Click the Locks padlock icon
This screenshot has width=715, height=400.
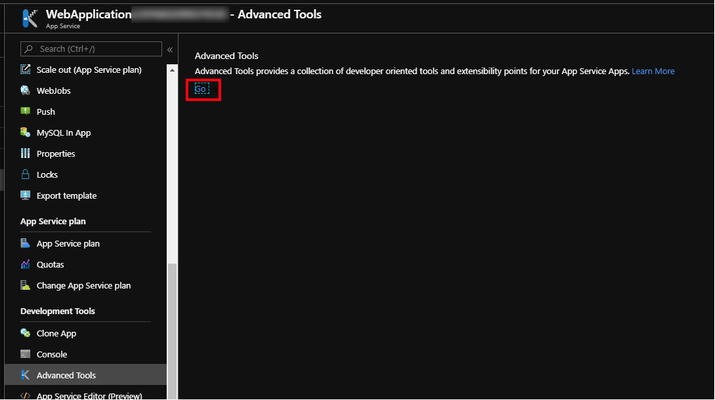(25, 174)
